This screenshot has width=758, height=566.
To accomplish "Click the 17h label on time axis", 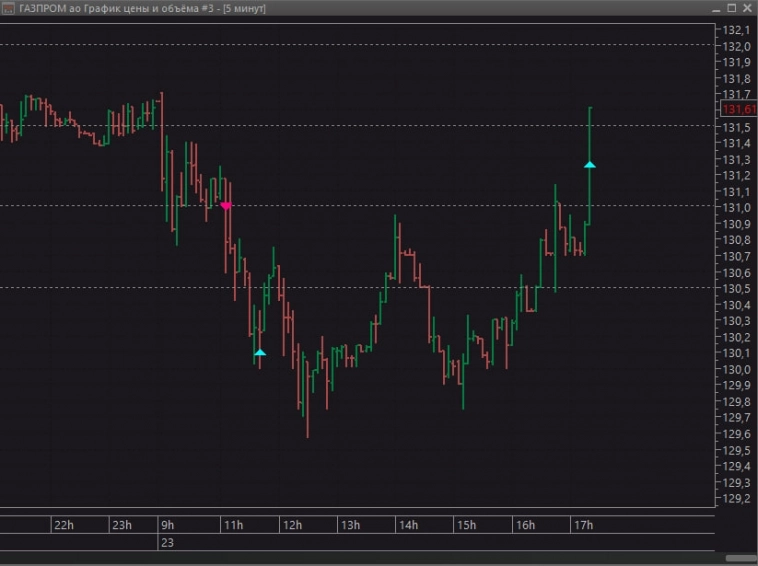I will [x=584, y=525].
